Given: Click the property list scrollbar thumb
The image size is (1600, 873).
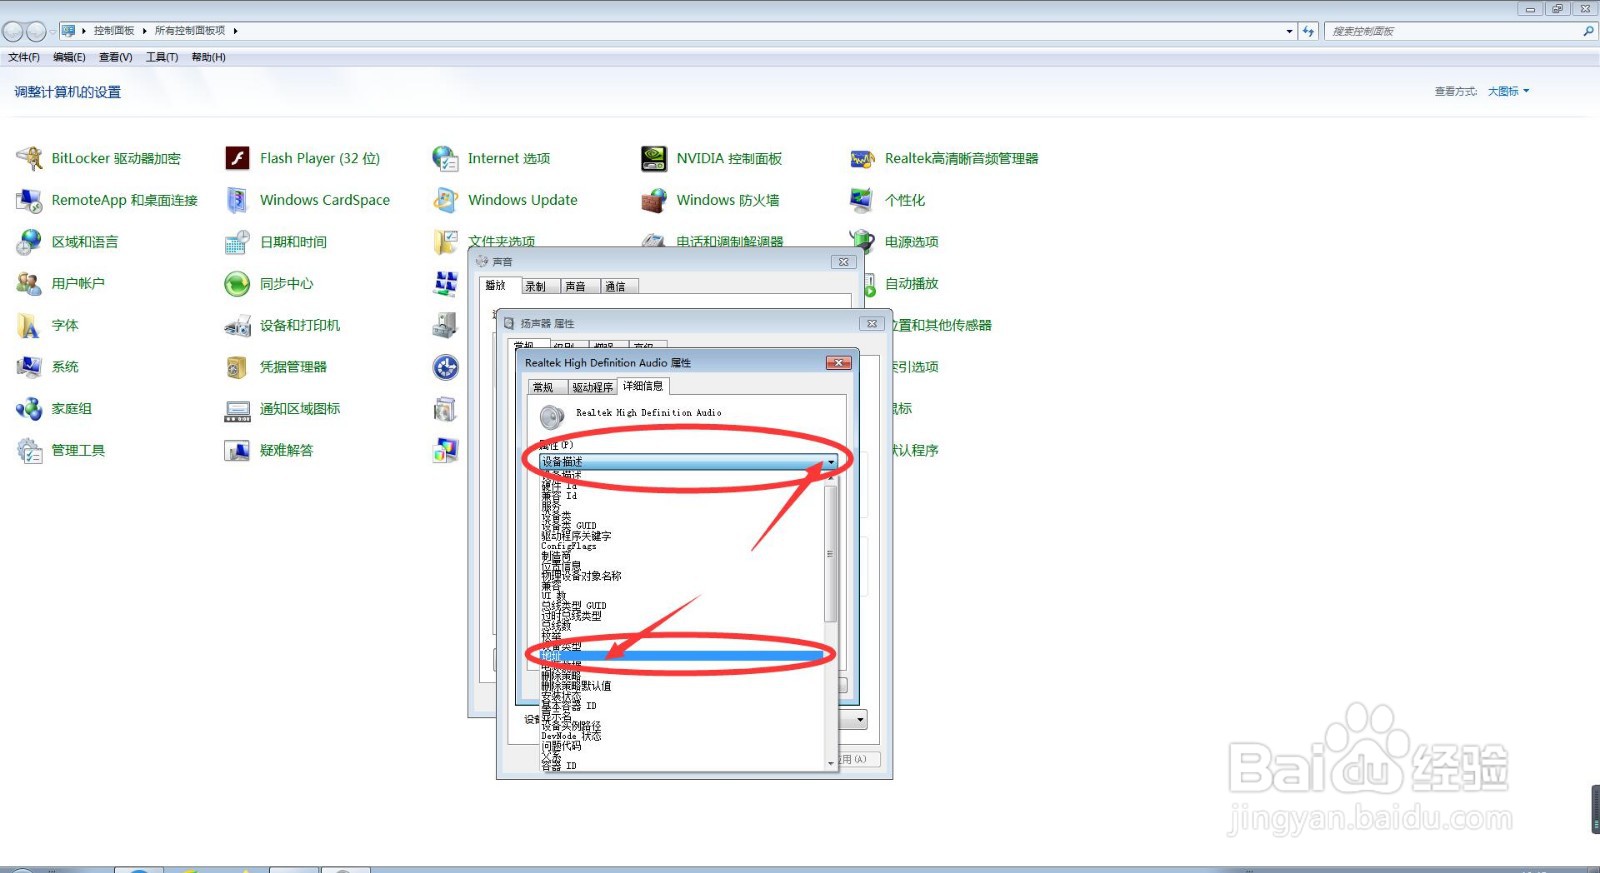Looking at the screenshot, I should 830,553.
